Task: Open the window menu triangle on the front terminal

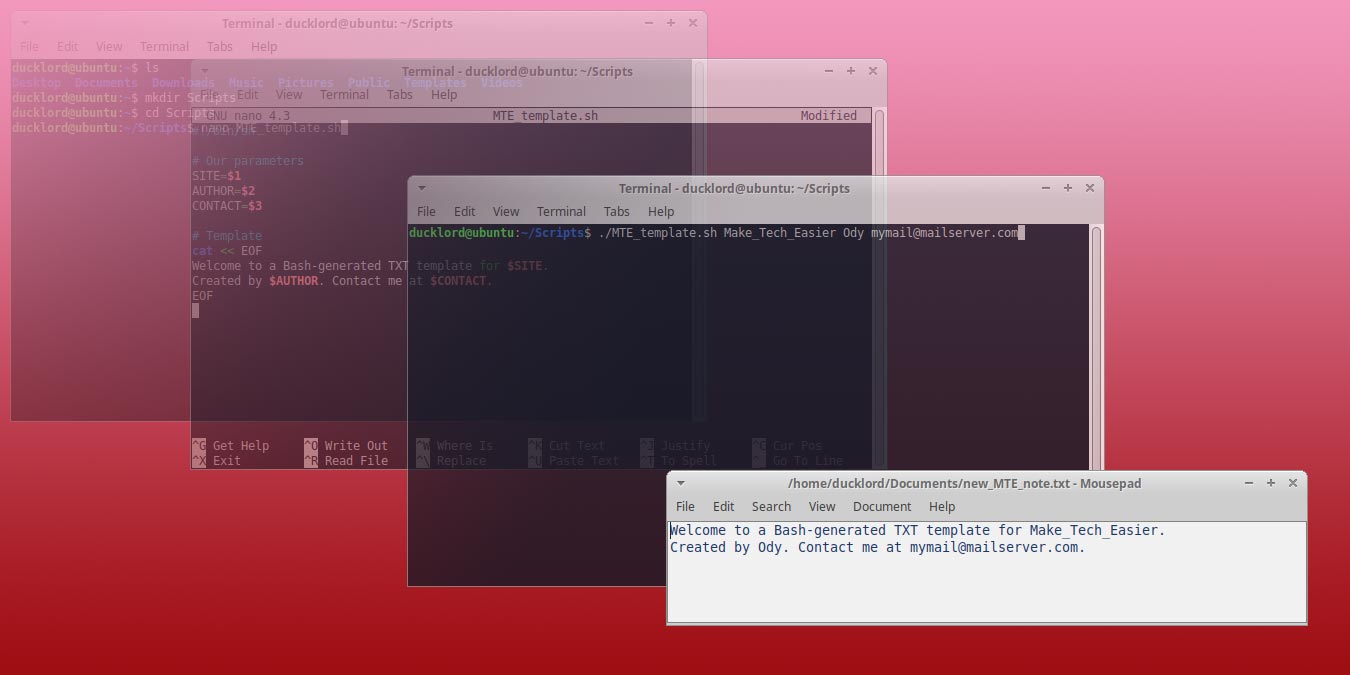Action: (420, 188)
